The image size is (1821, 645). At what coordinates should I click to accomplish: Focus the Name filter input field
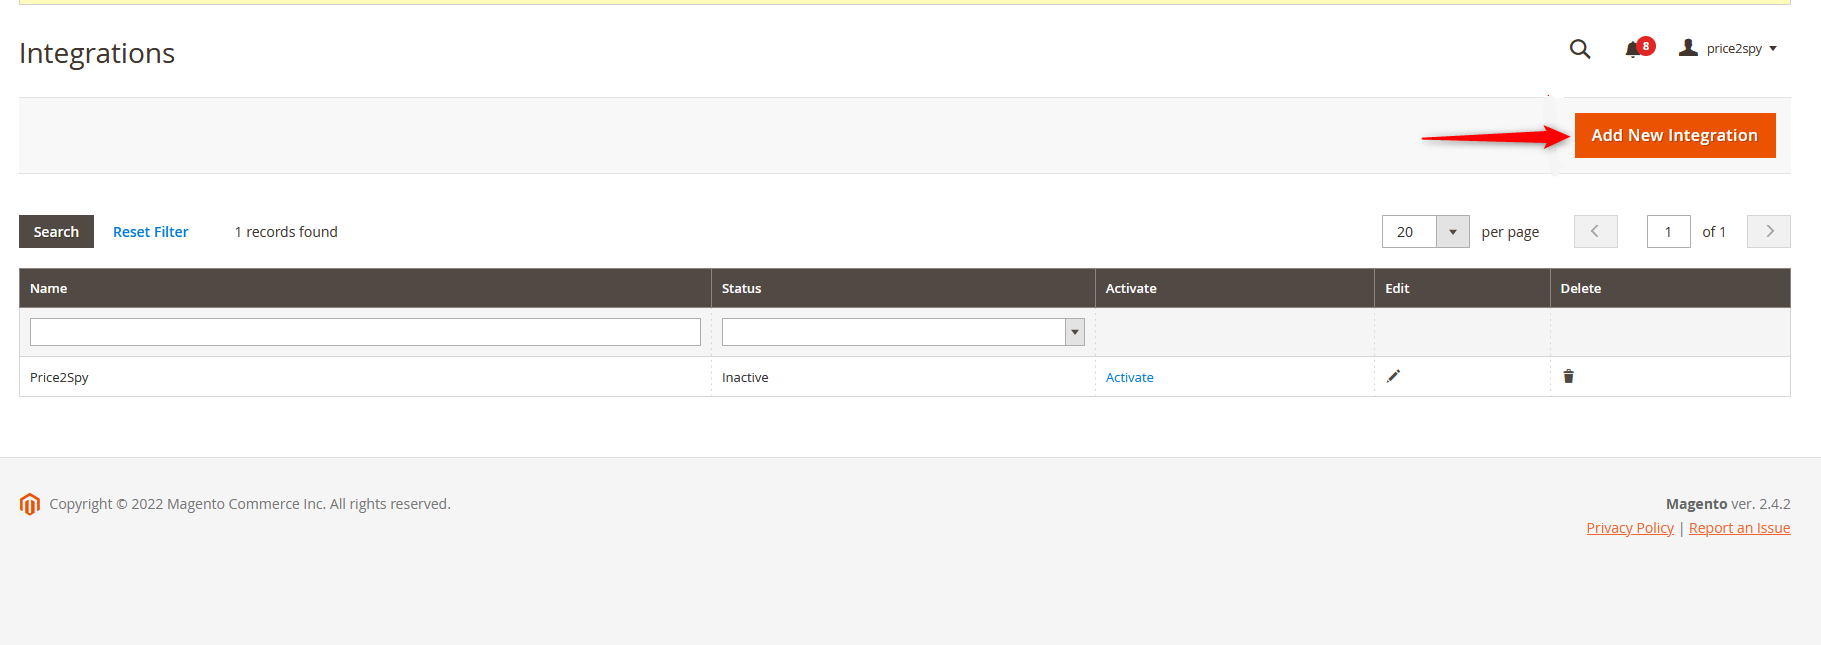(x=365, y=332)
